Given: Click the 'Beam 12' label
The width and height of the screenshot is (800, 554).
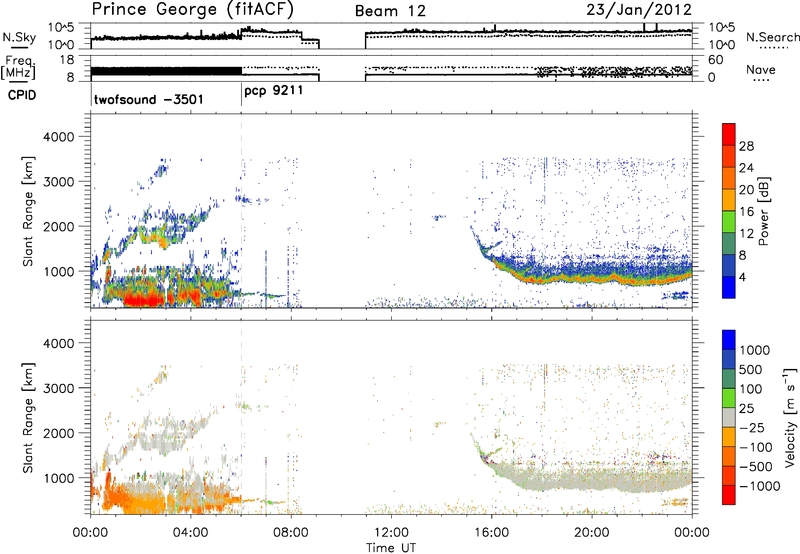Looking at the screenshot, I should pyautogui.click(x=390, y=11).
